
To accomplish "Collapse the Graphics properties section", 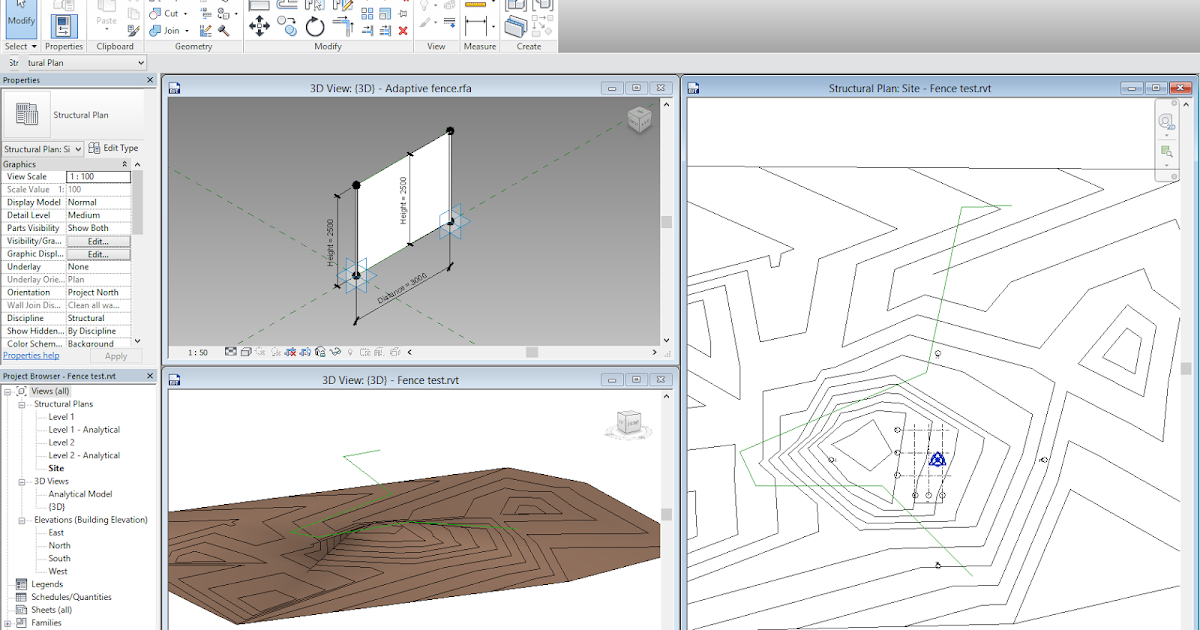I will (125, 164).
